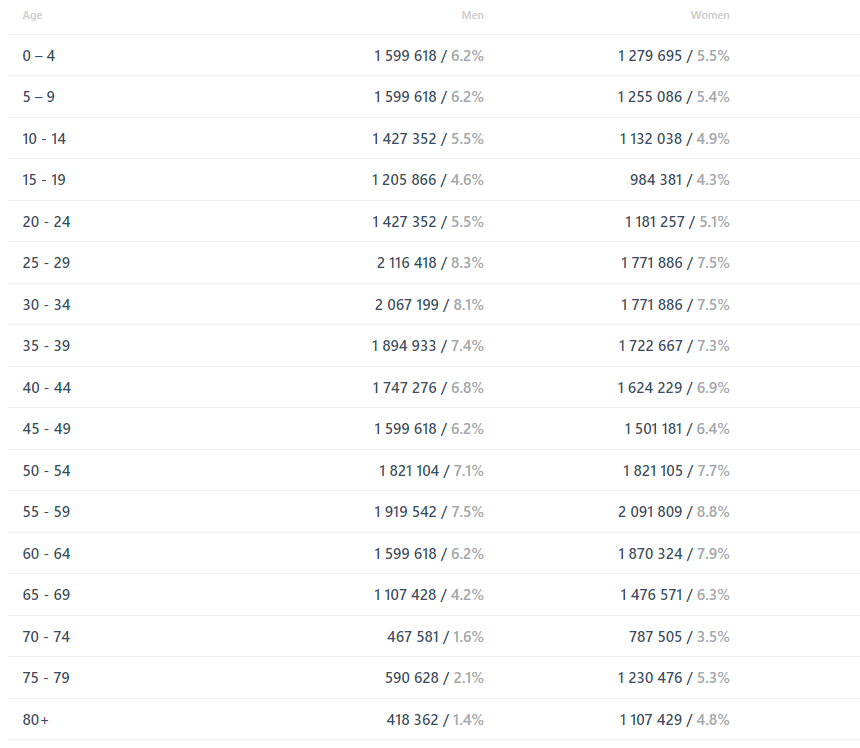This screenshot has height=748, width=860.
Task: Select the 20 - 24 age row label
Action: [46, 222]
